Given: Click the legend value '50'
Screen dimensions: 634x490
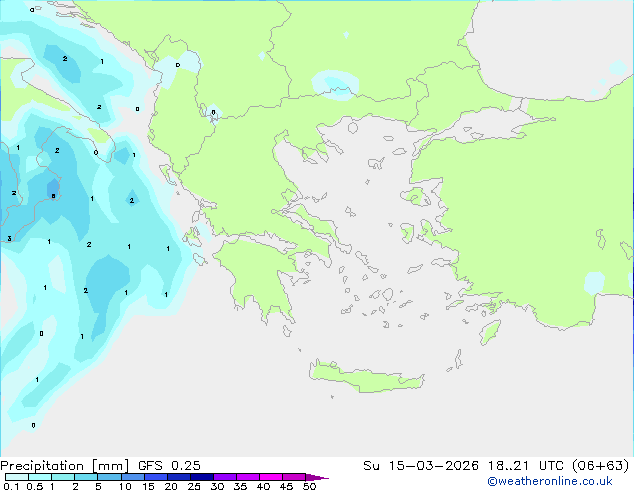Looking at the screenshot, I should (x=310, y=486).
